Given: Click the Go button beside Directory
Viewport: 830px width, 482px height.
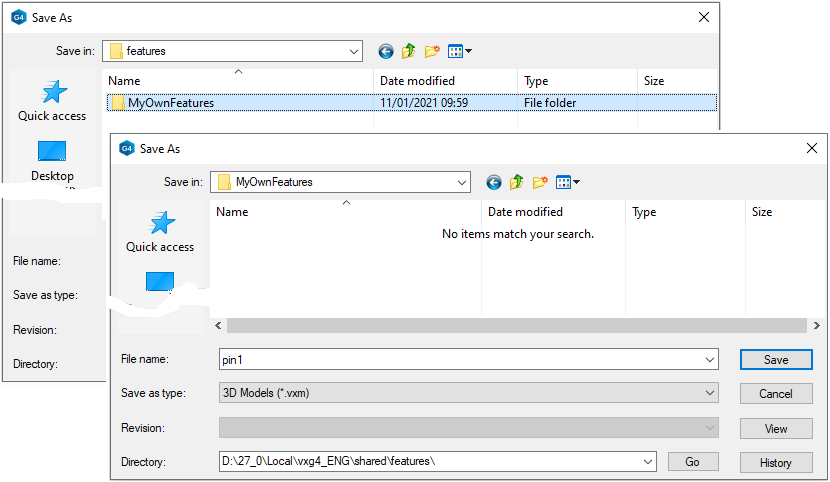Looking at the screenshot, I should [692, 462].
